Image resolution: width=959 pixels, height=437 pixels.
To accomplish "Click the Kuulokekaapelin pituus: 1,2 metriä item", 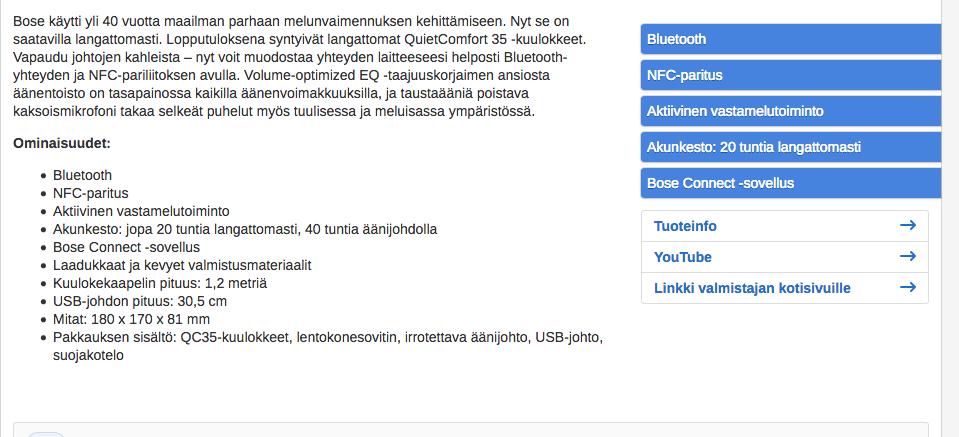I will pos(160,284).
